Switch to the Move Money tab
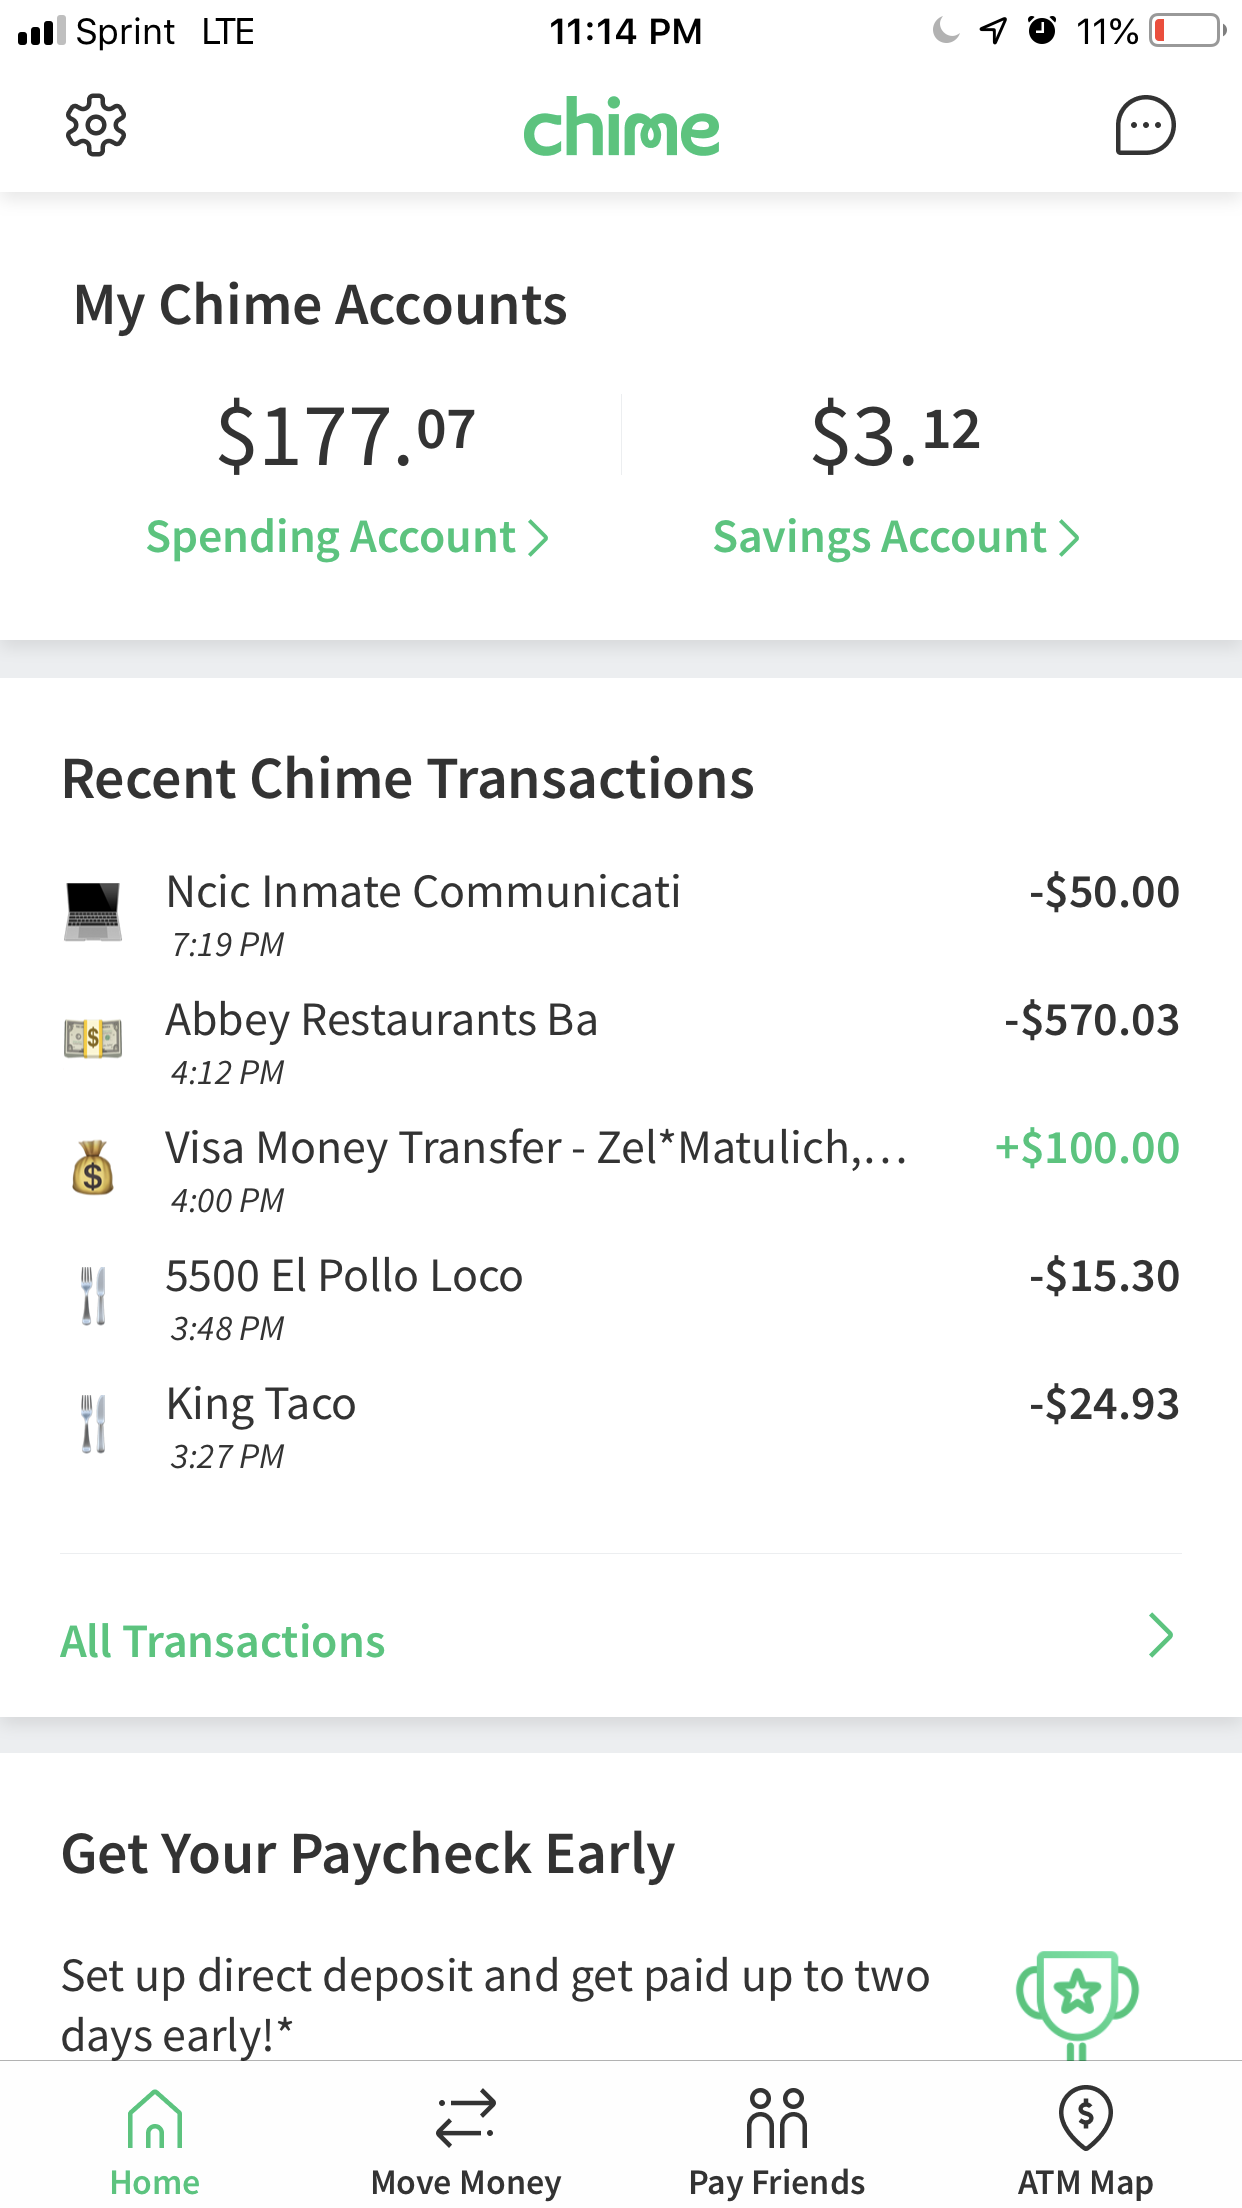The height and width of the screenshot is (2208, 1242). [x=466, y=2142]
